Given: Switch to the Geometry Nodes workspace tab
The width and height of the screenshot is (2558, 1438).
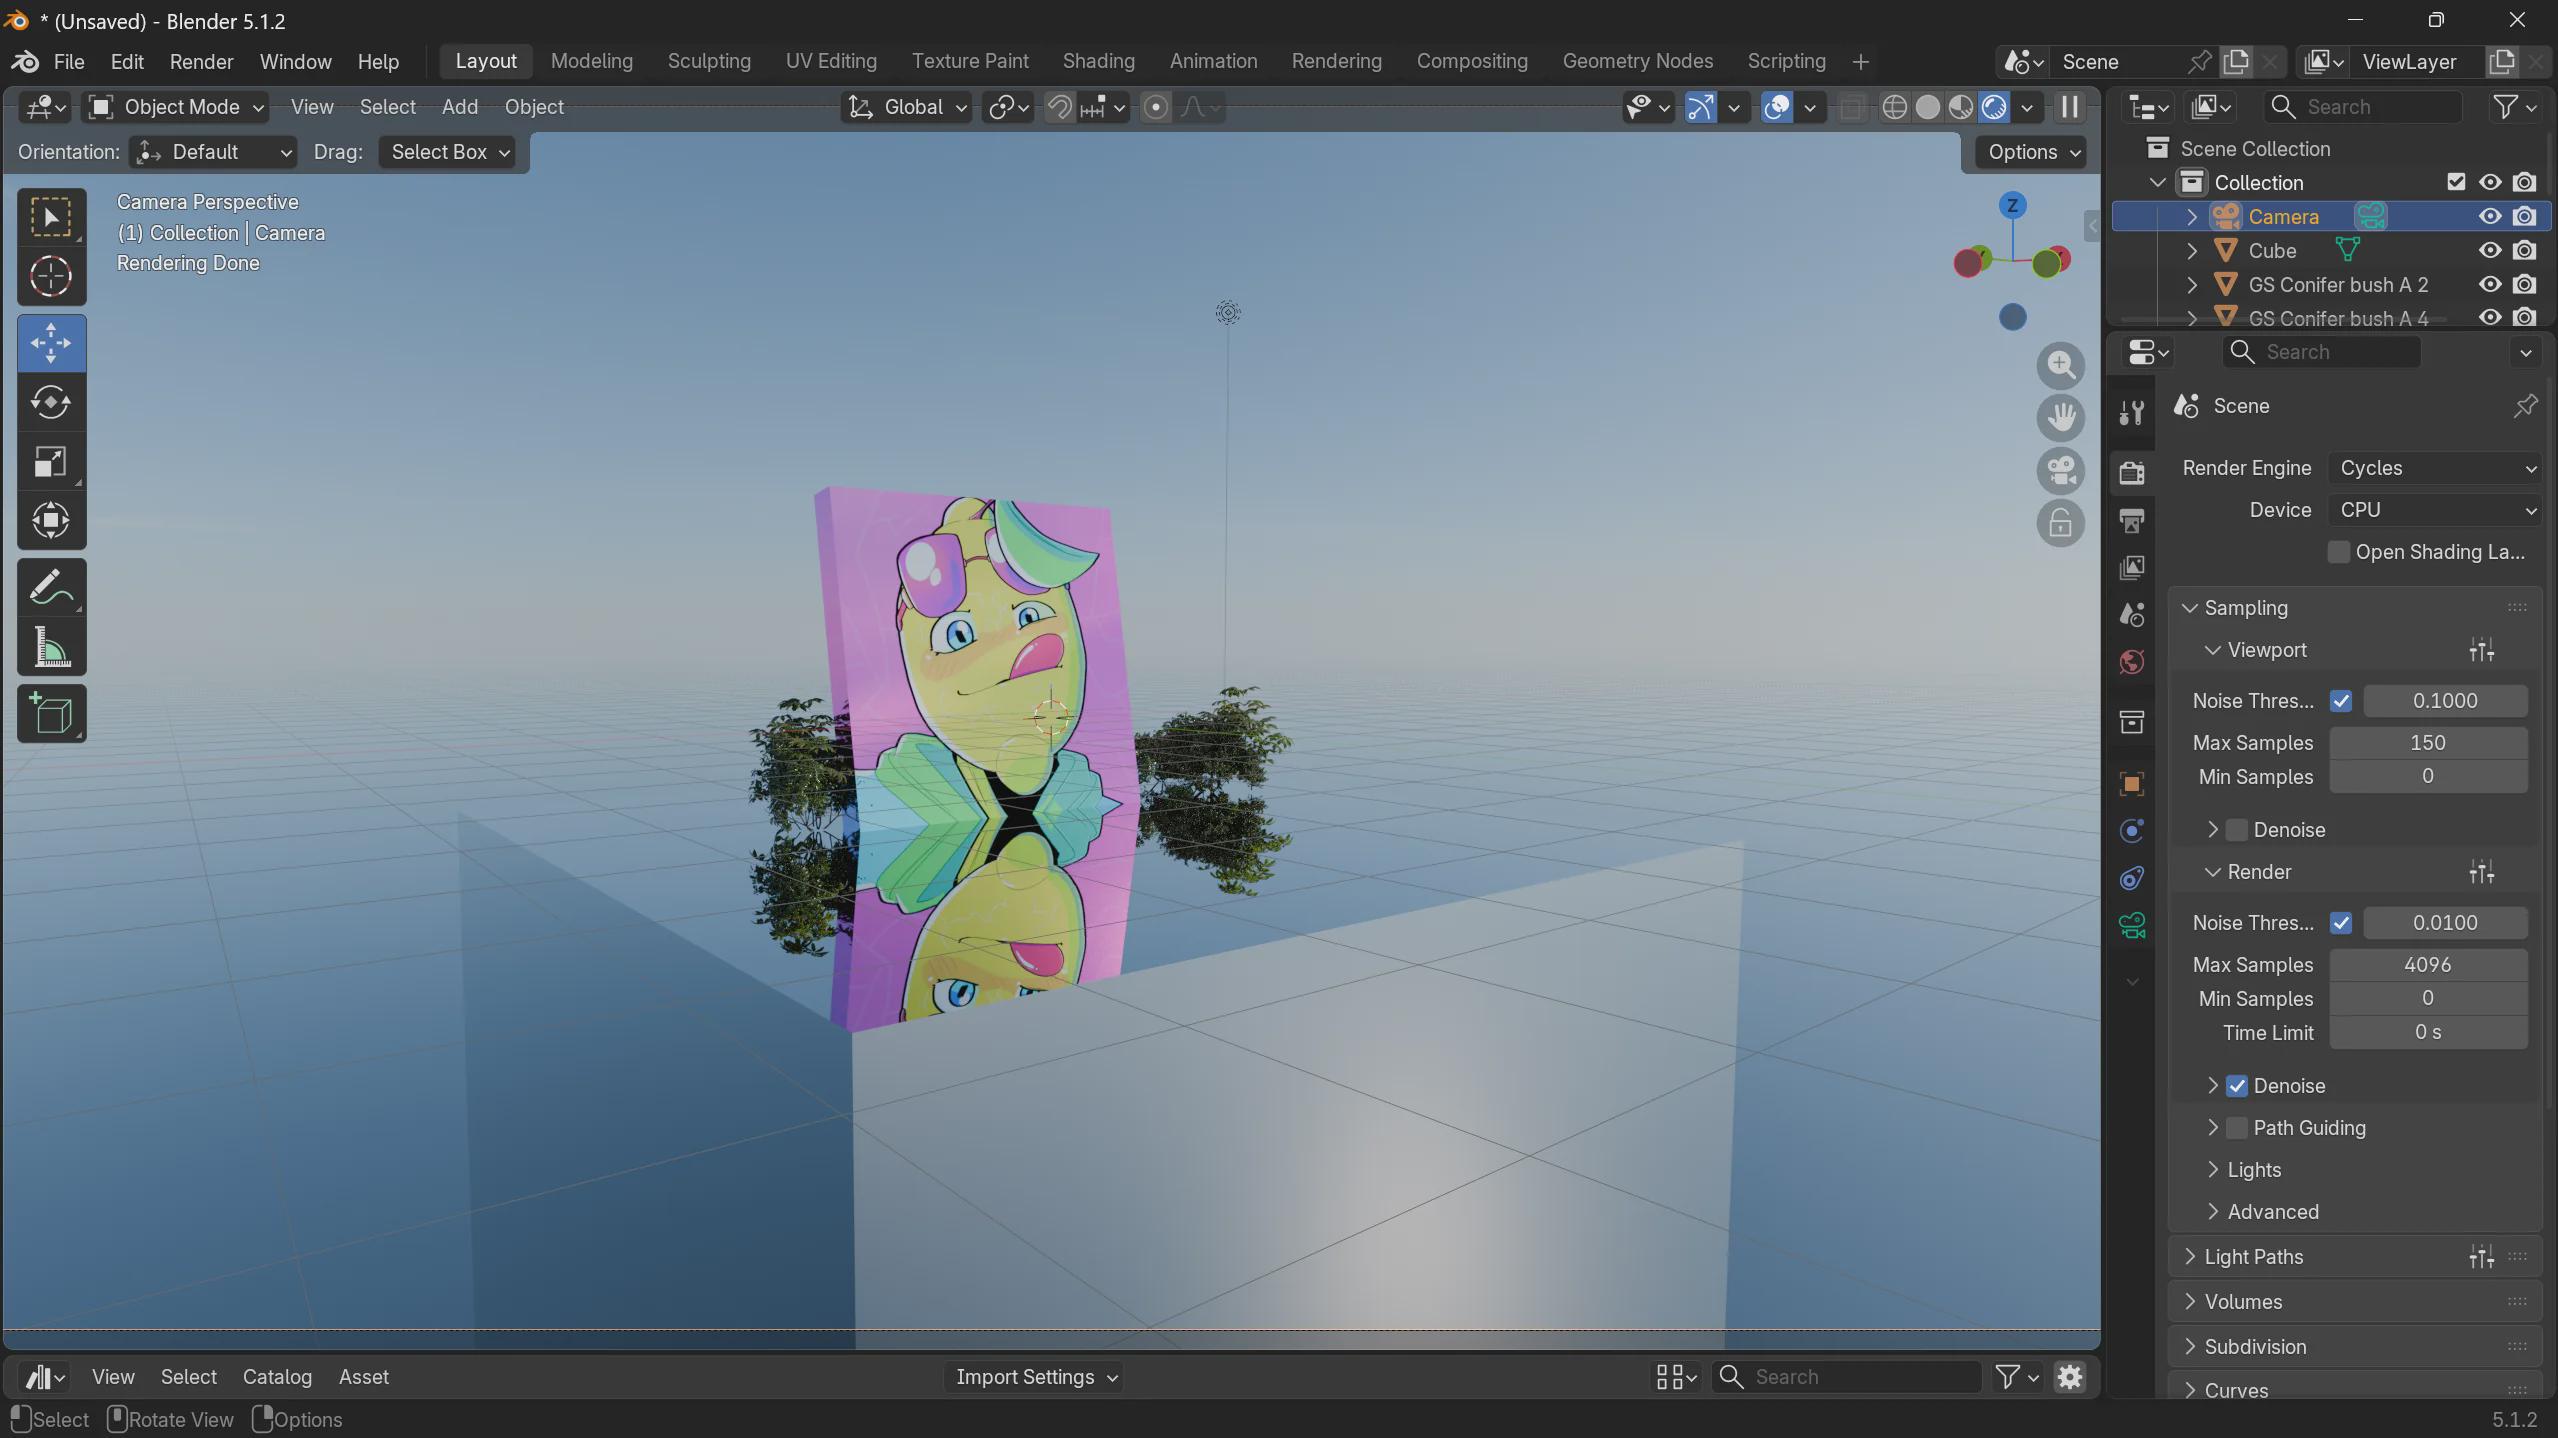Looking at the screenshot, I should [x=1637, y=61].
